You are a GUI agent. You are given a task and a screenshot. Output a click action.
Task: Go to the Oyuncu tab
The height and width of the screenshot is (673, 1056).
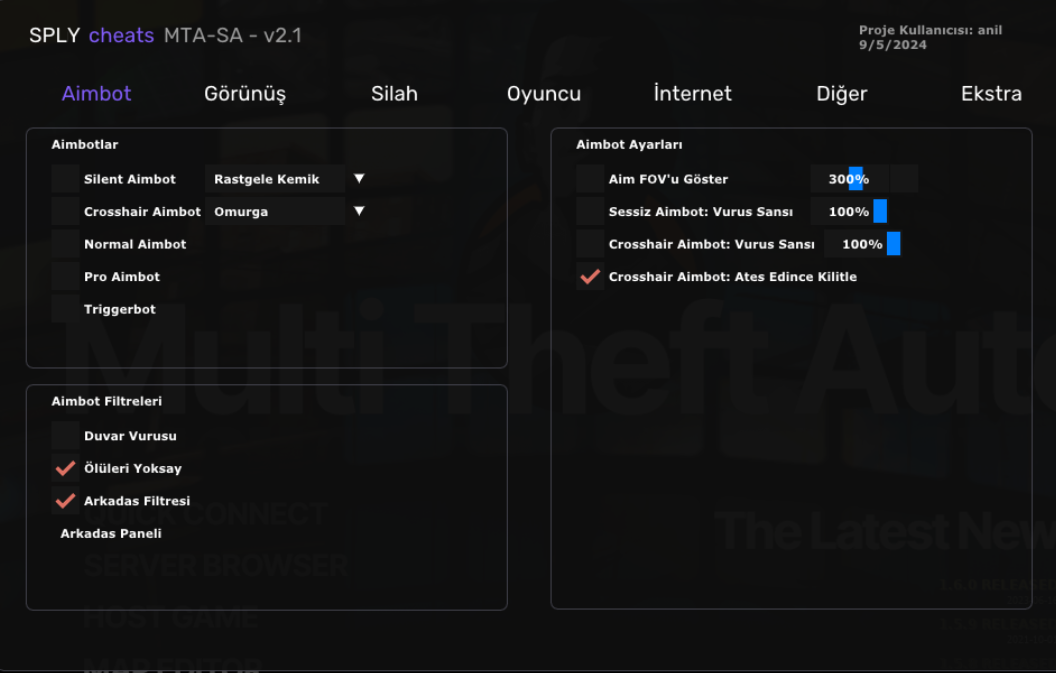(543, 94)
